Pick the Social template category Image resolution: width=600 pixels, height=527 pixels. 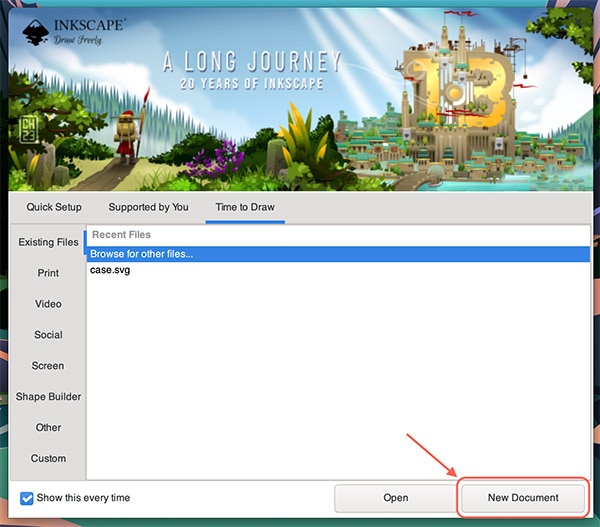click(x=48, y=335)
